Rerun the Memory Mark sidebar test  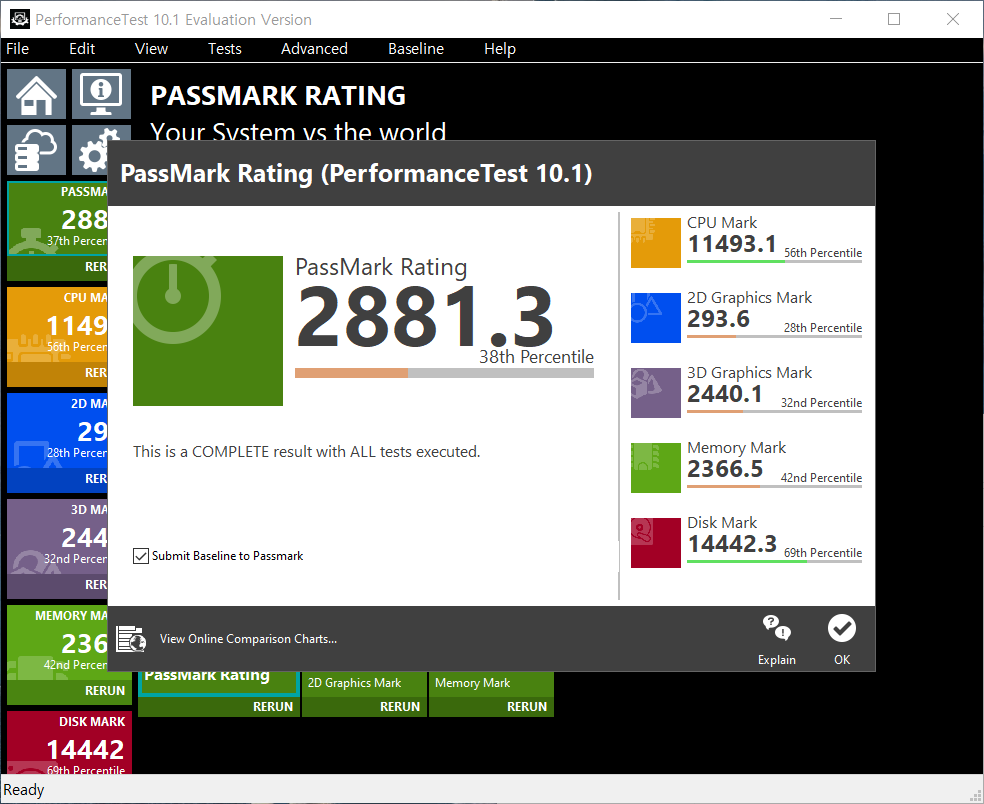(105, 690)
